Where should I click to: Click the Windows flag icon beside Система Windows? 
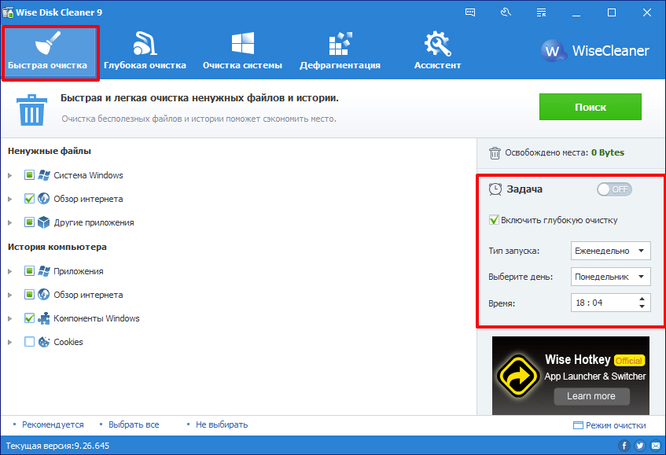coord(44,175)
